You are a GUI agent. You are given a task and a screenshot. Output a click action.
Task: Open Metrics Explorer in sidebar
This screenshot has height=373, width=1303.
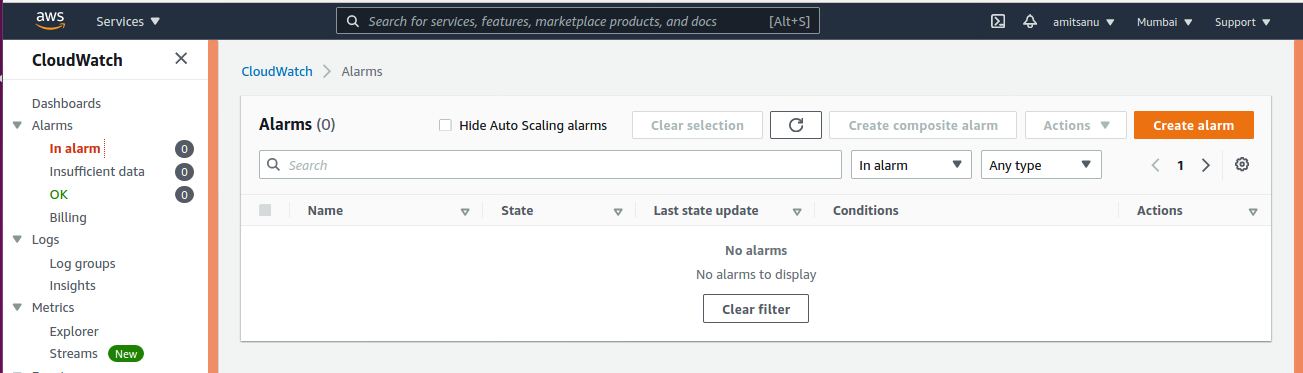click(74, 331)
